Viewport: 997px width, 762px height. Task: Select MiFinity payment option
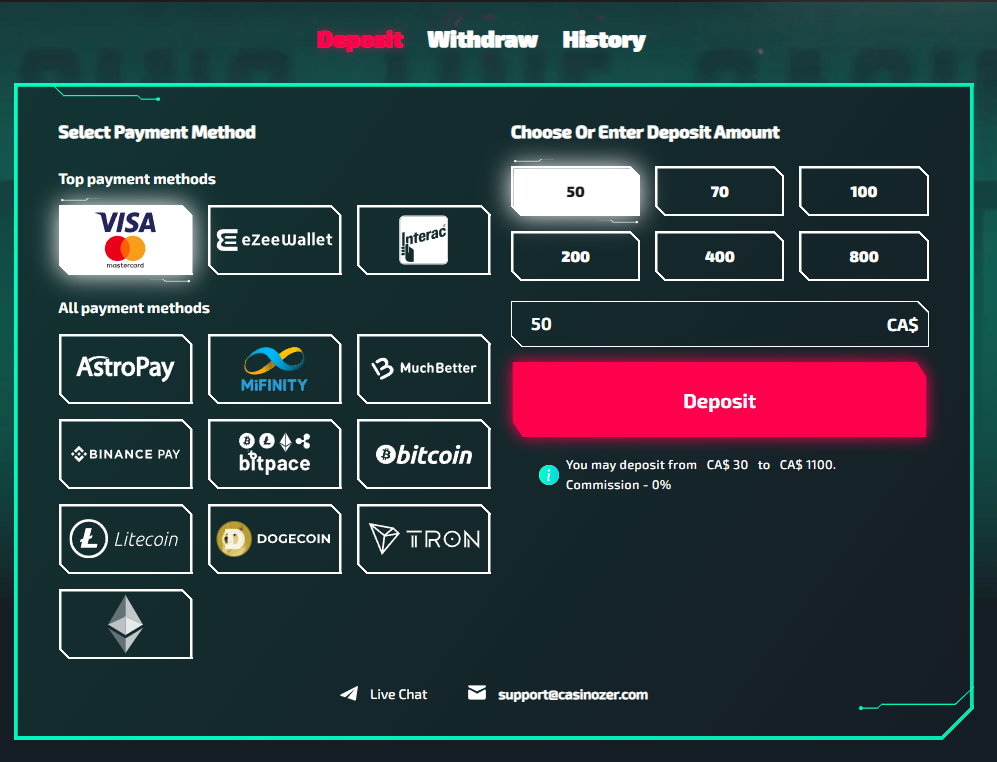pyautogui.click(x=275, y=368)
